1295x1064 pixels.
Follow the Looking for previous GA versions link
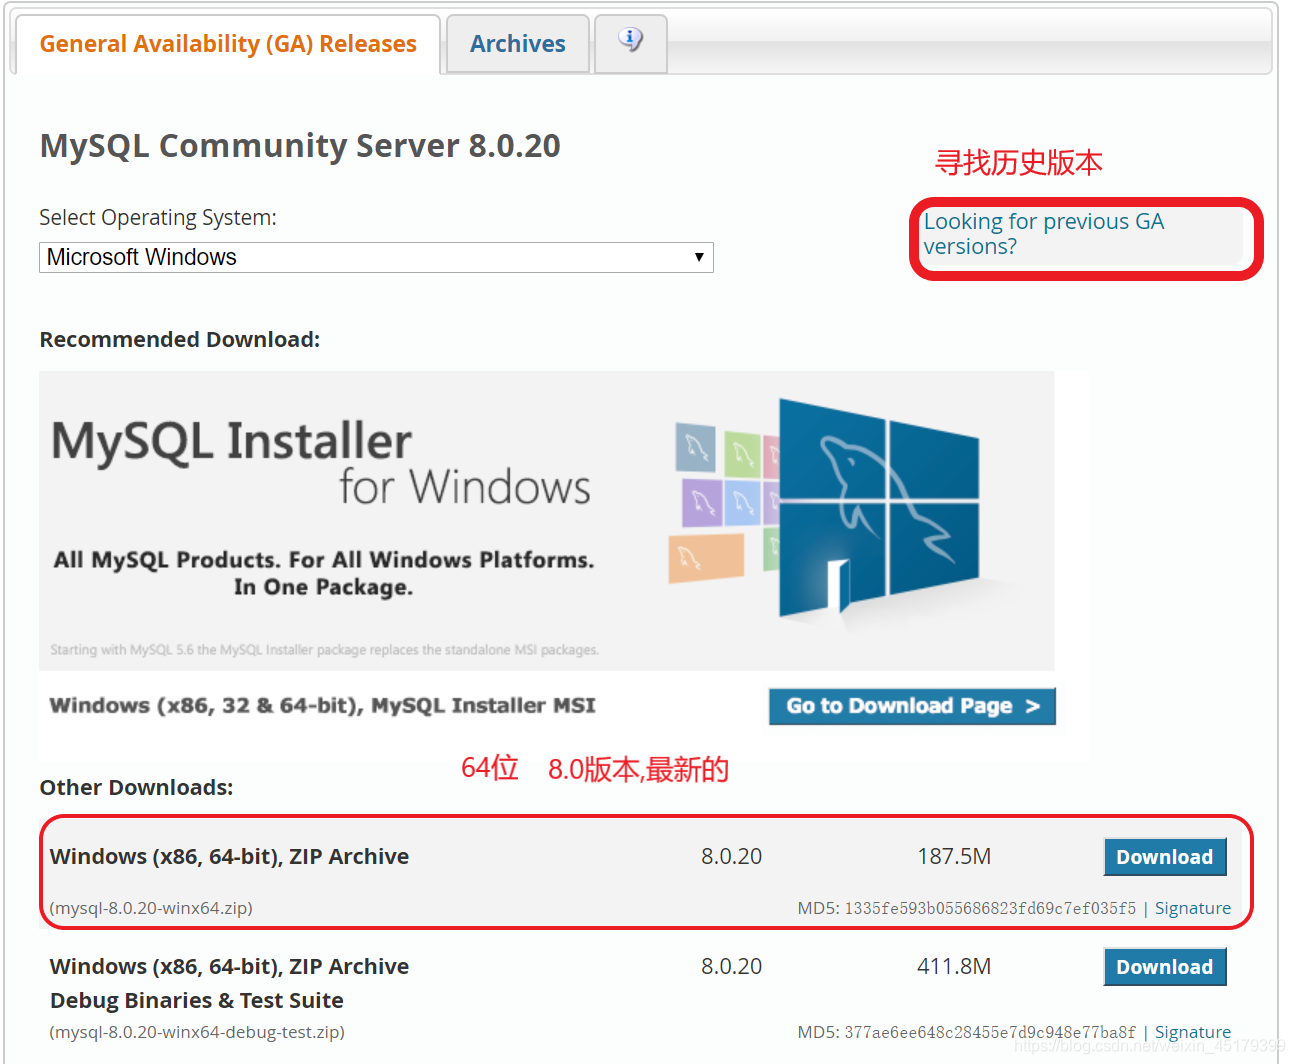coord(1043,234)
